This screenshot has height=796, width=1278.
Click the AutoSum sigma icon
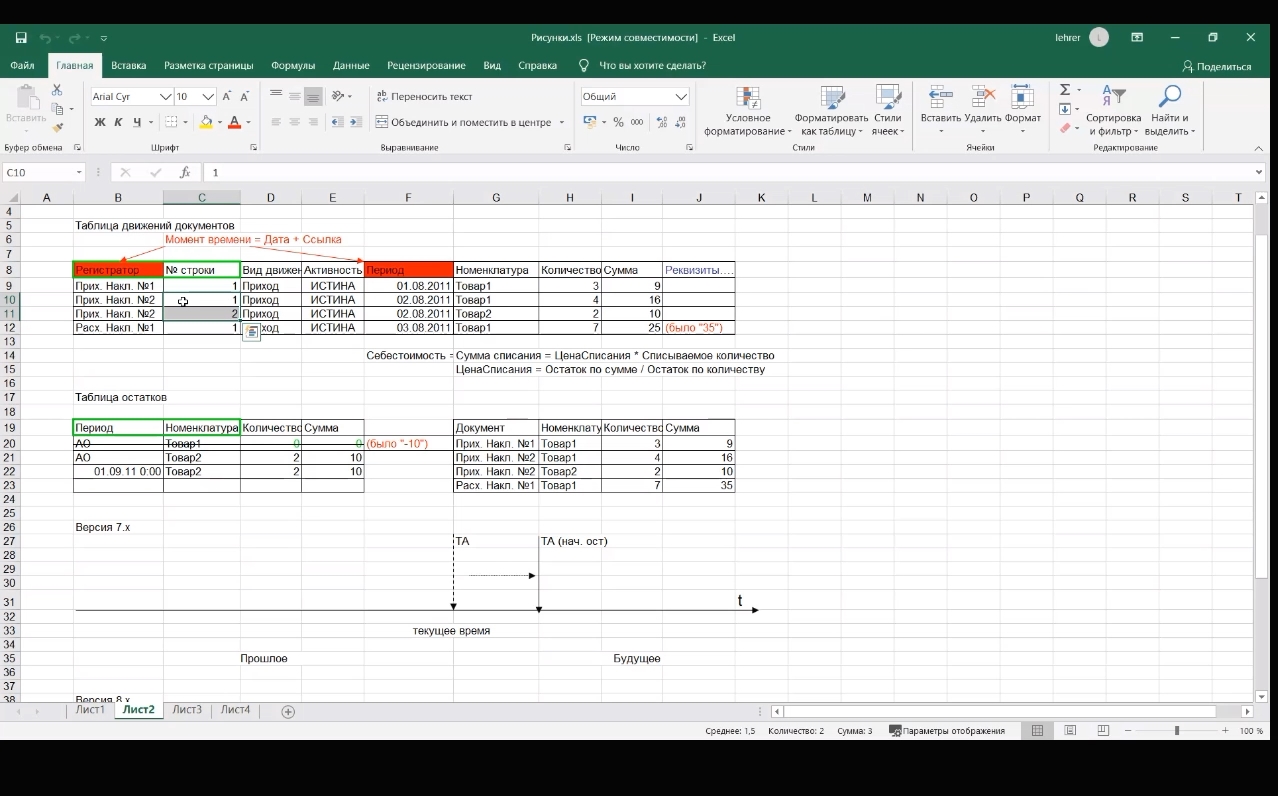tap(1065, 90)
